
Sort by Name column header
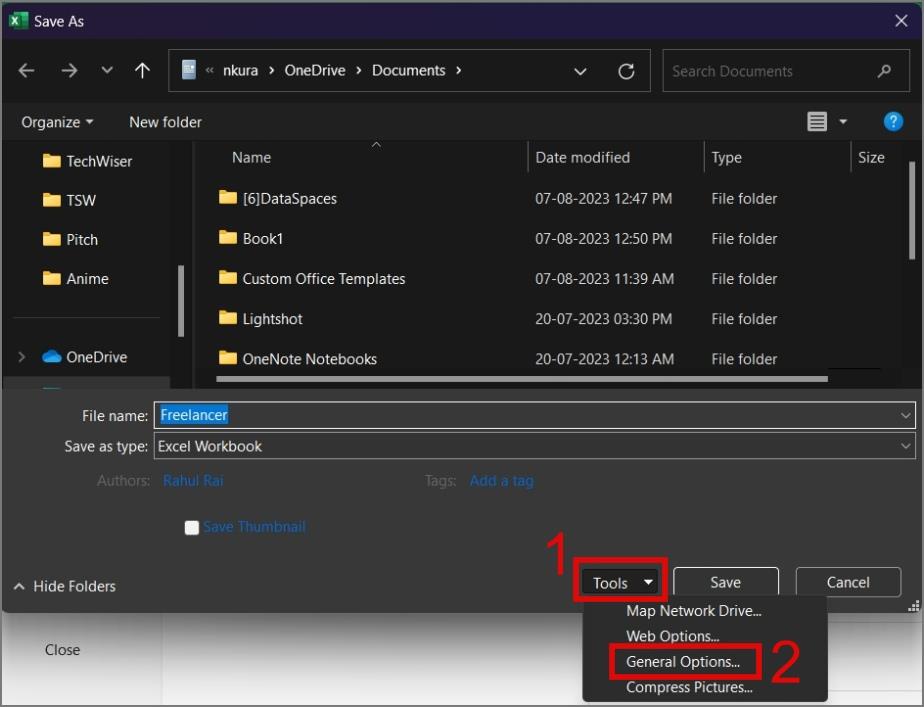click(252, 157)
